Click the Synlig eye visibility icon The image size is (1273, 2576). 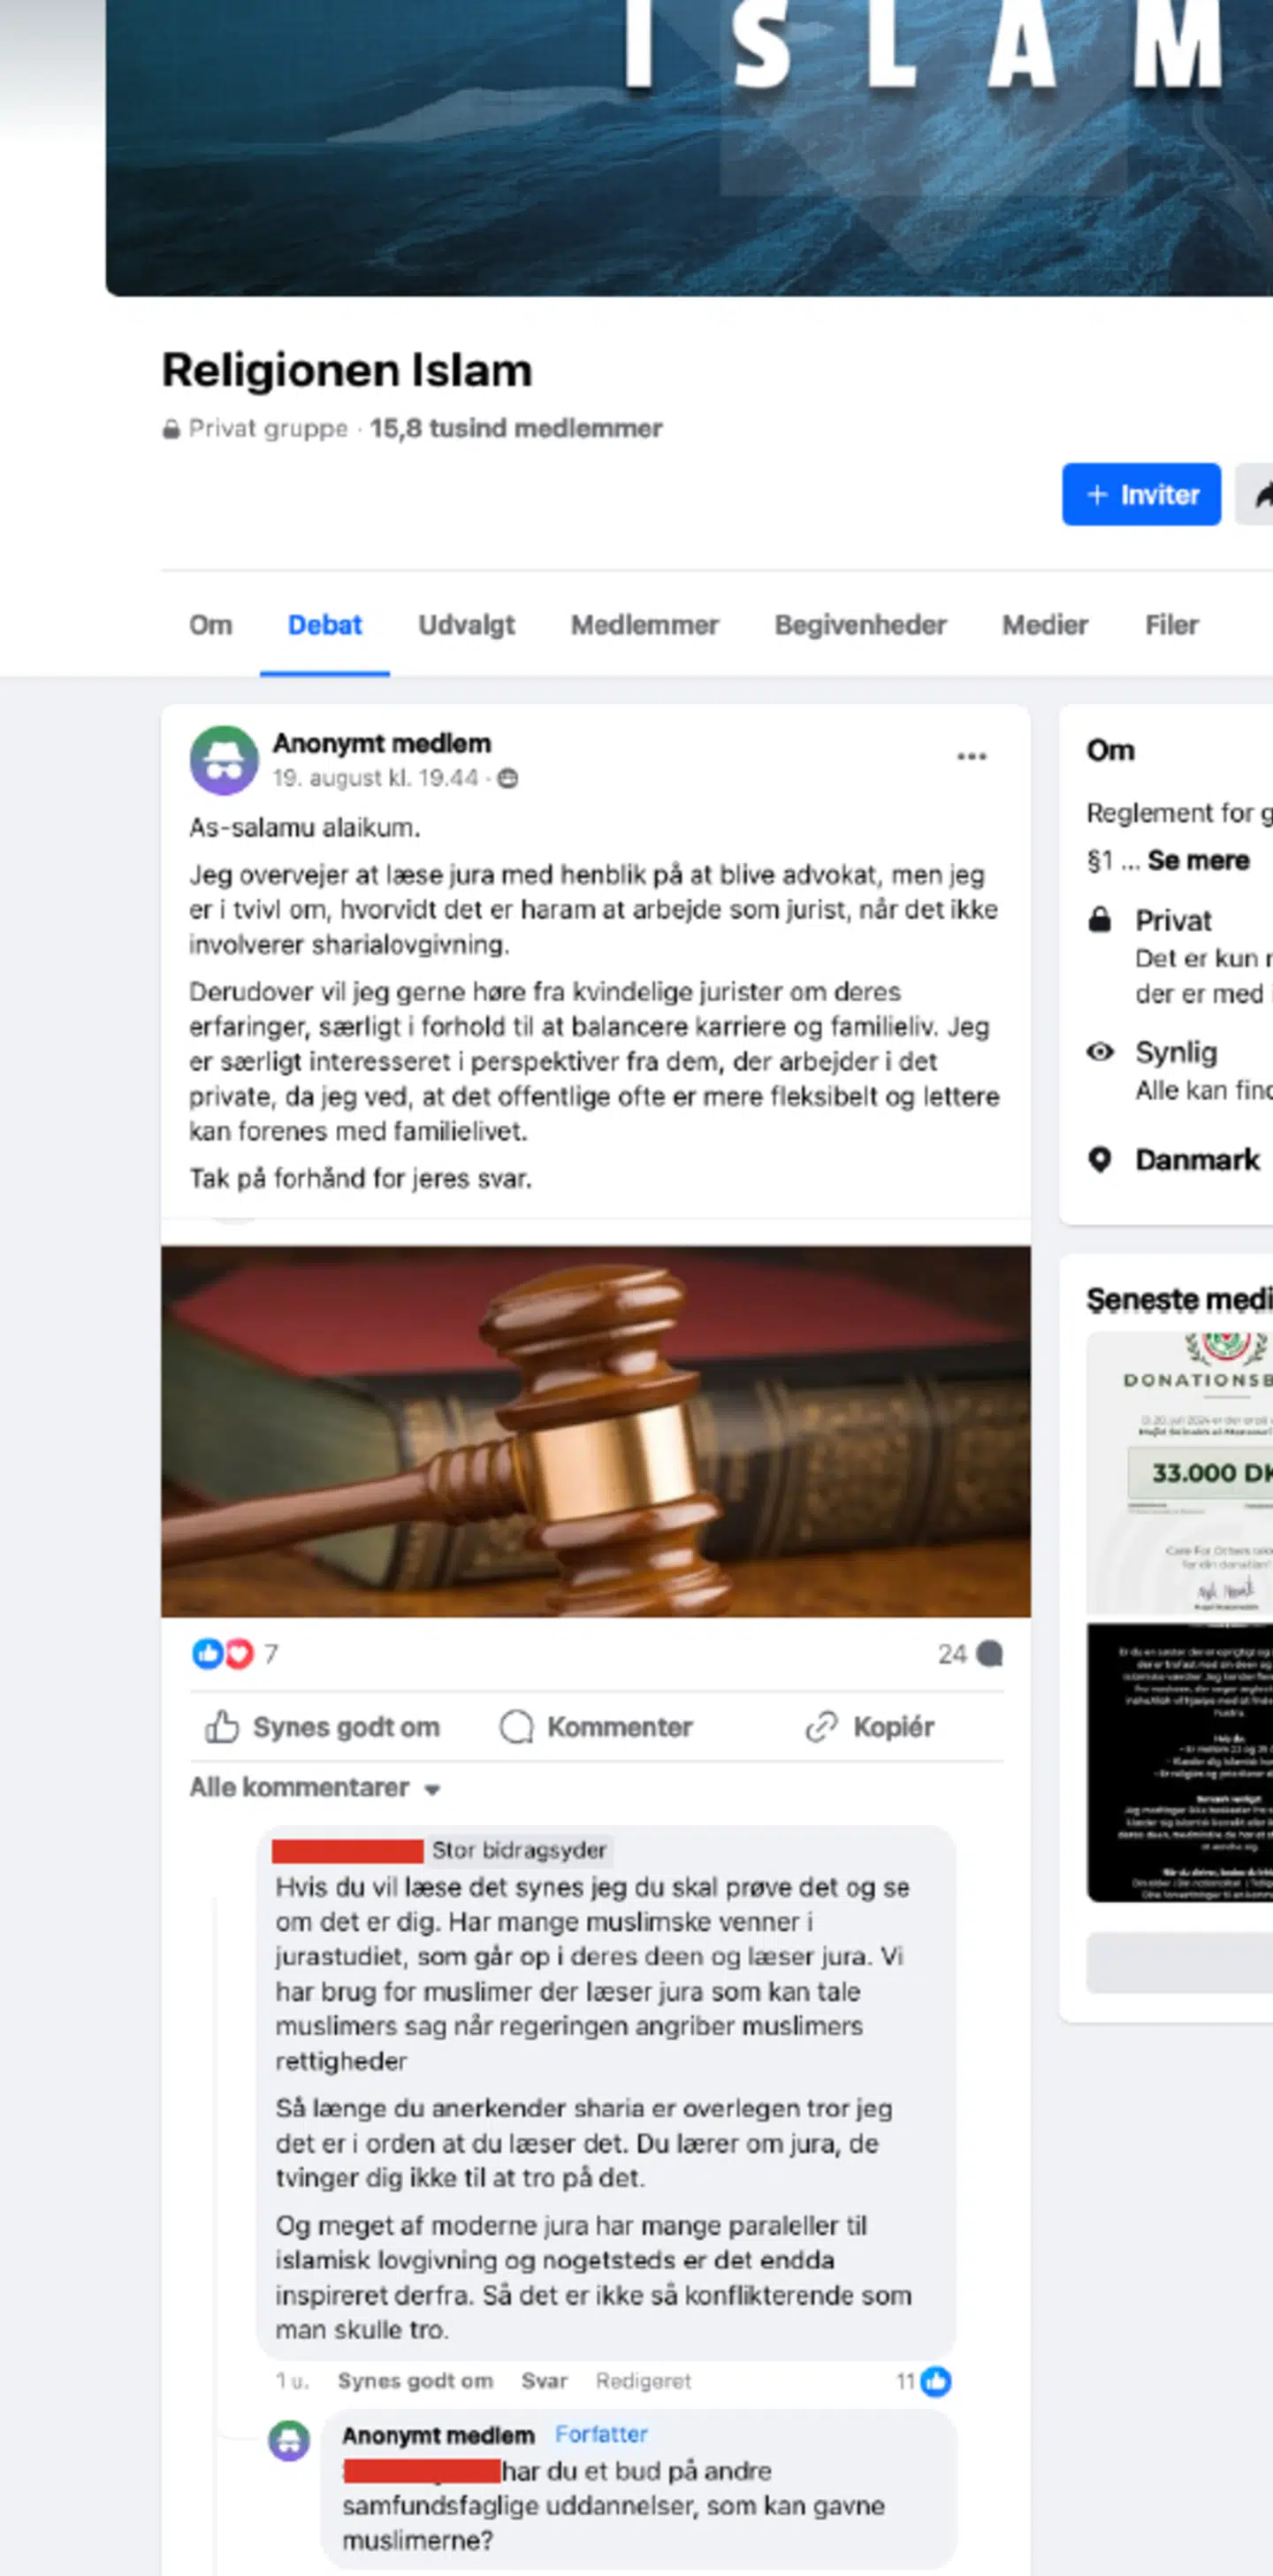coord(1100,1051)
